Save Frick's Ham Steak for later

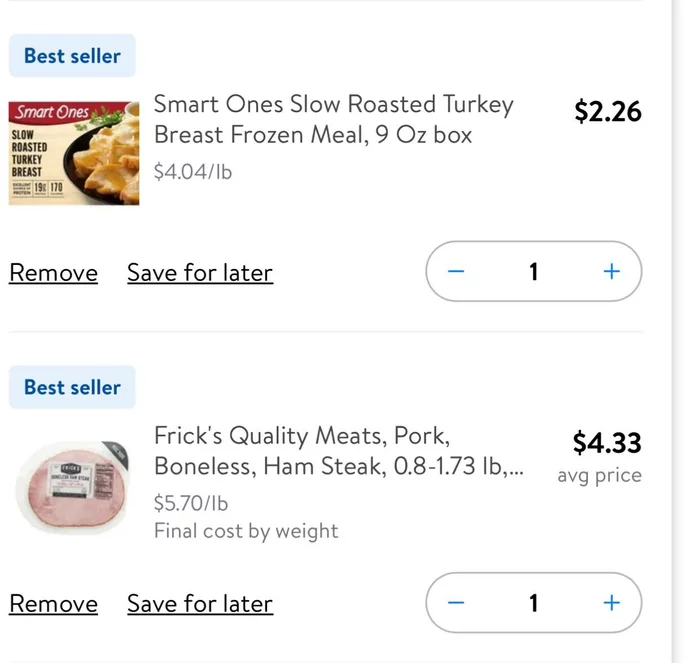coord(200,604)
